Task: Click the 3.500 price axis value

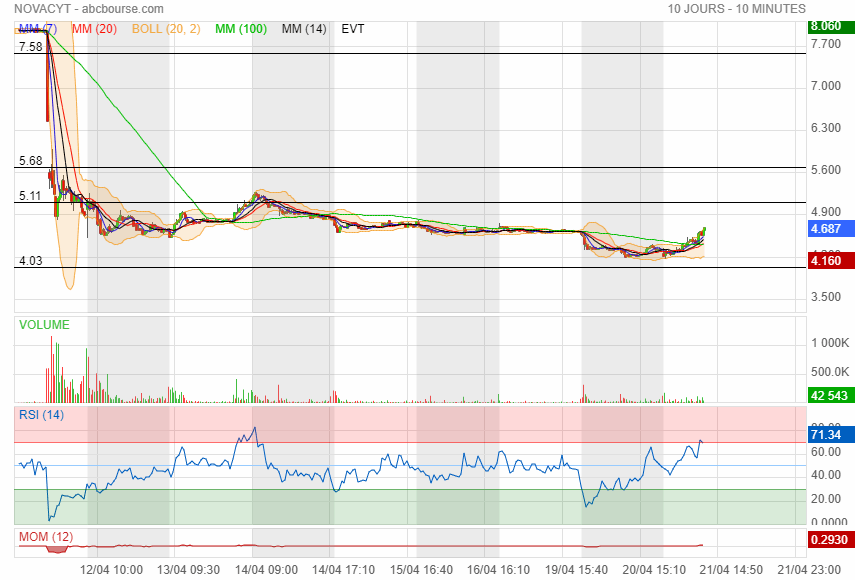Action: (x=826, y=297)
